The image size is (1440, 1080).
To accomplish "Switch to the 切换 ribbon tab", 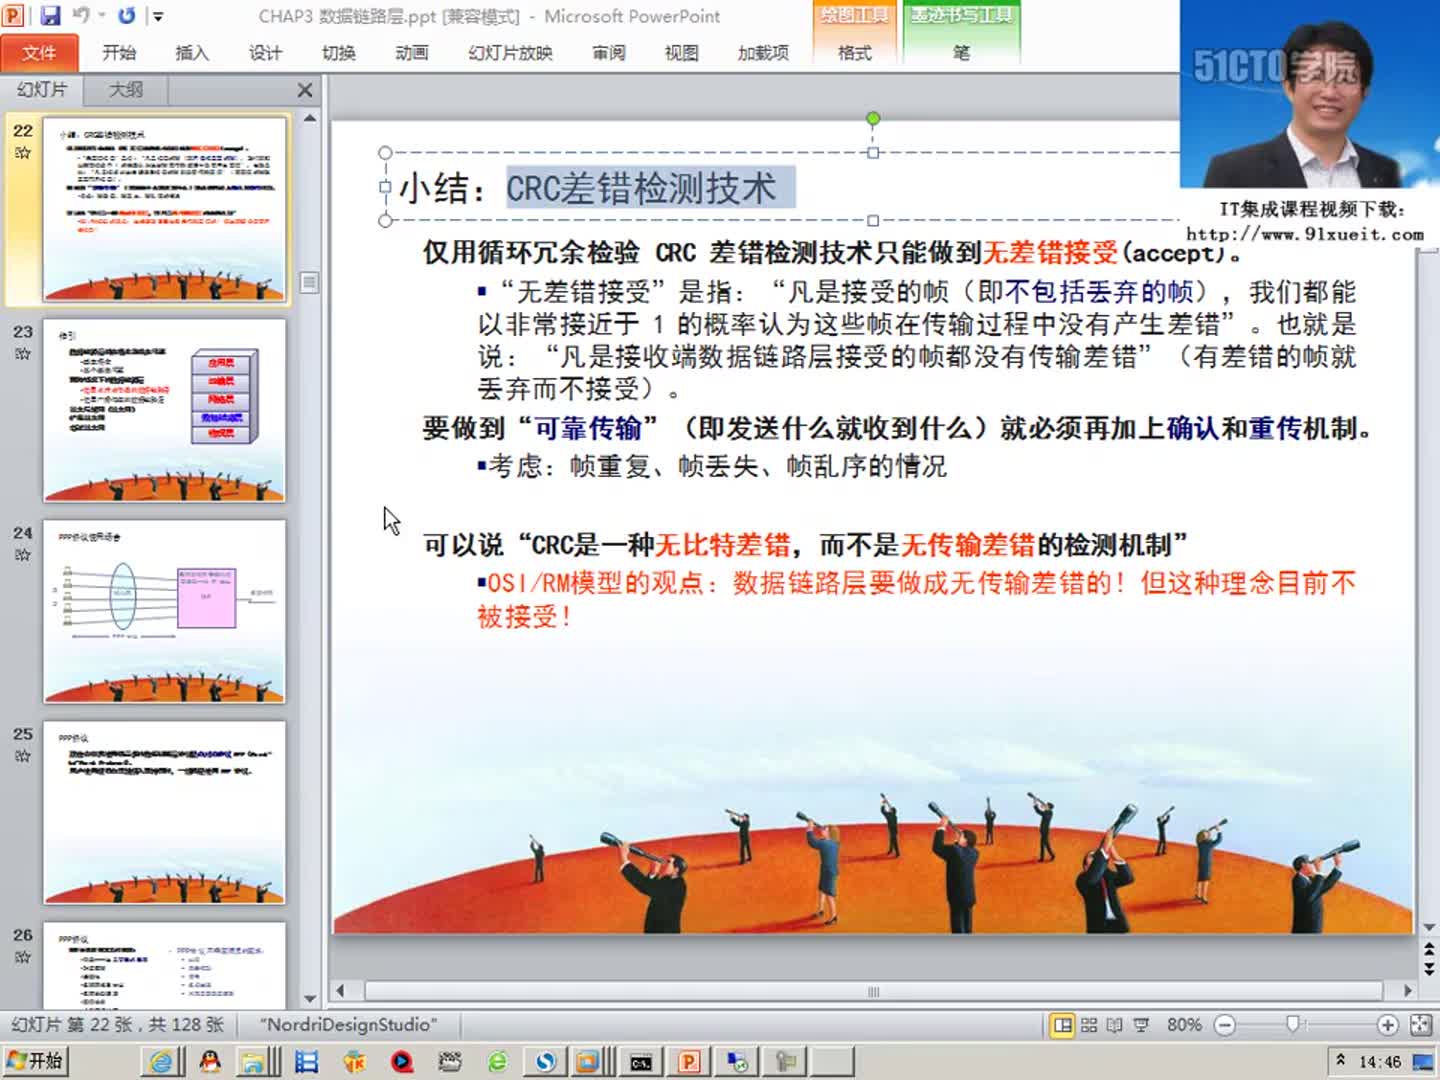I will (339, 53).
